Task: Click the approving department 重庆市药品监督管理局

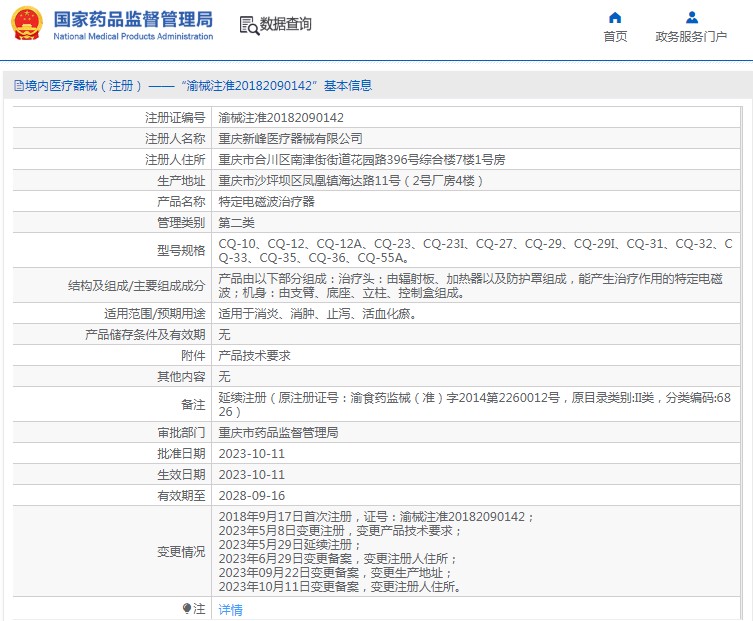Action: click(278, 433)
